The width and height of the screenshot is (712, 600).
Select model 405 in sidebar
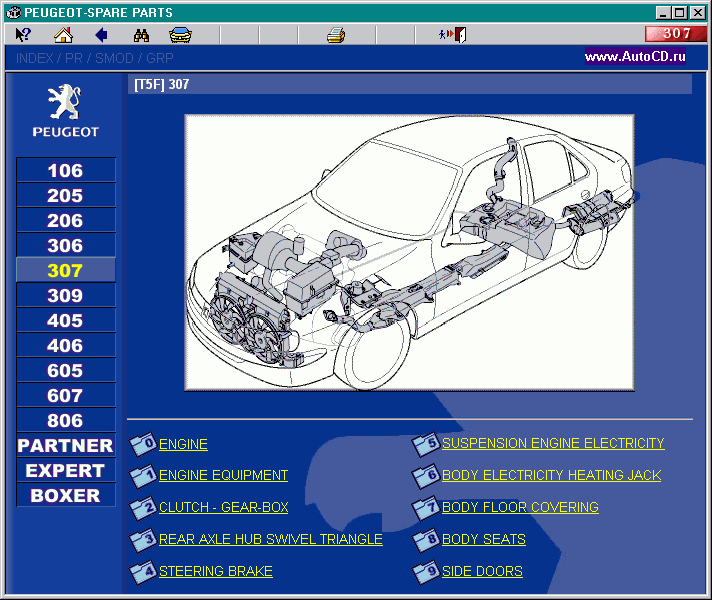65,321
